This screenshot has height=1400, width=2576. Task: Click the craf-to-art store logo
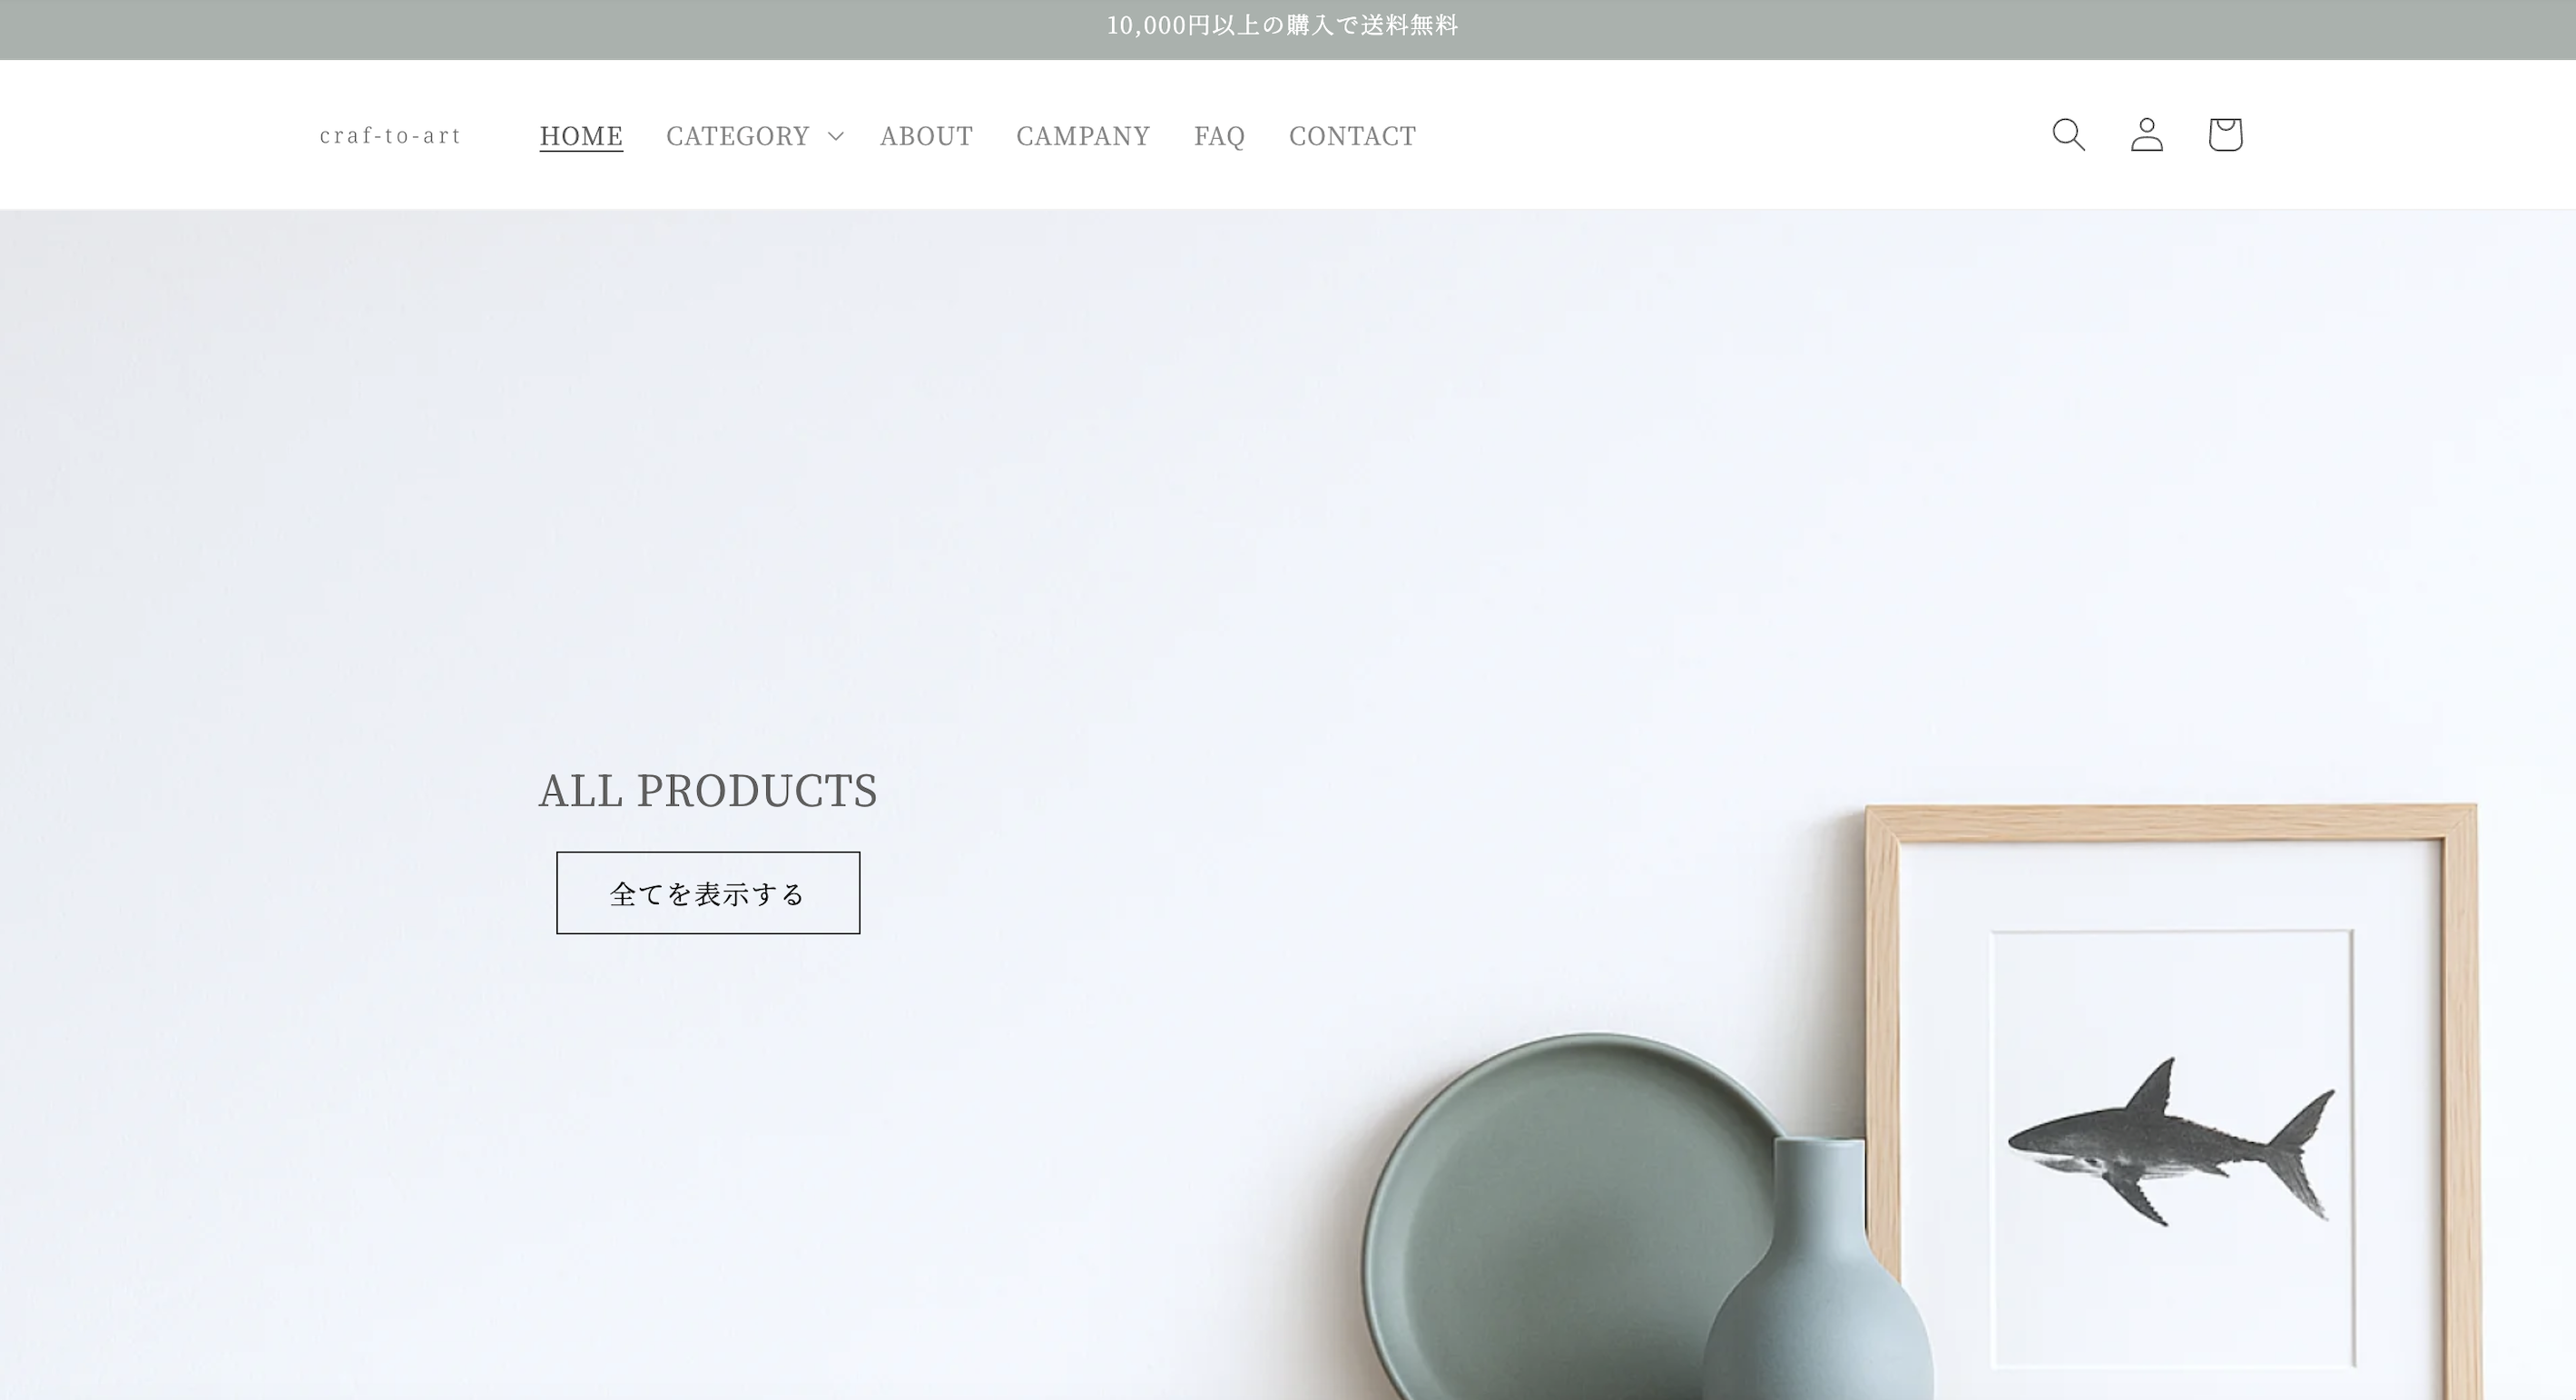[390, 135]
